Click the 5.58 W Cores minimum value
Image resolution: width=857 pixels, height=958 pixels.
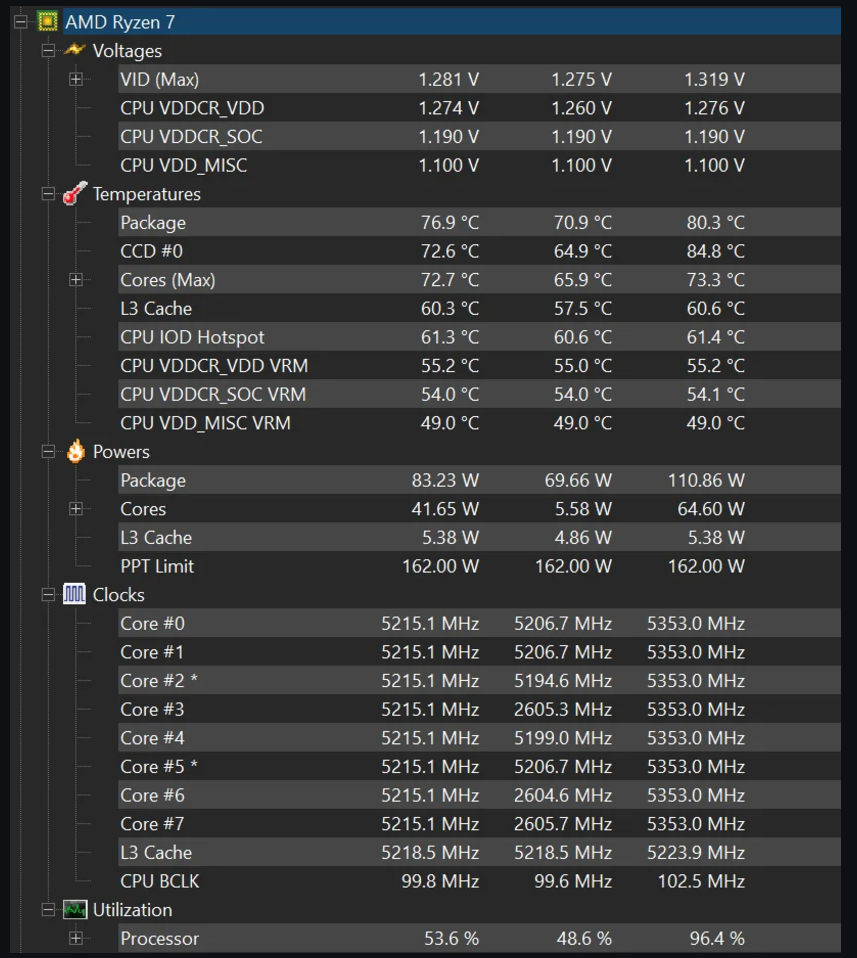tap(583, 509)
